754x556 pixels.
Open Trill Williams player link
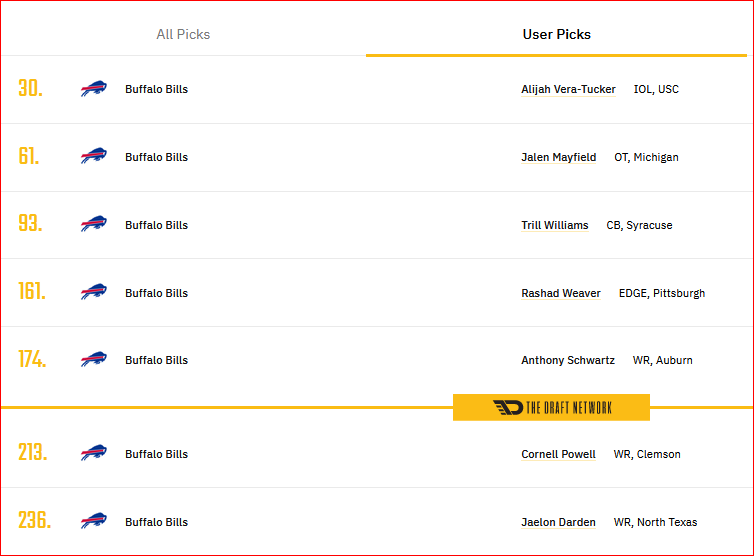coord(555,225)
